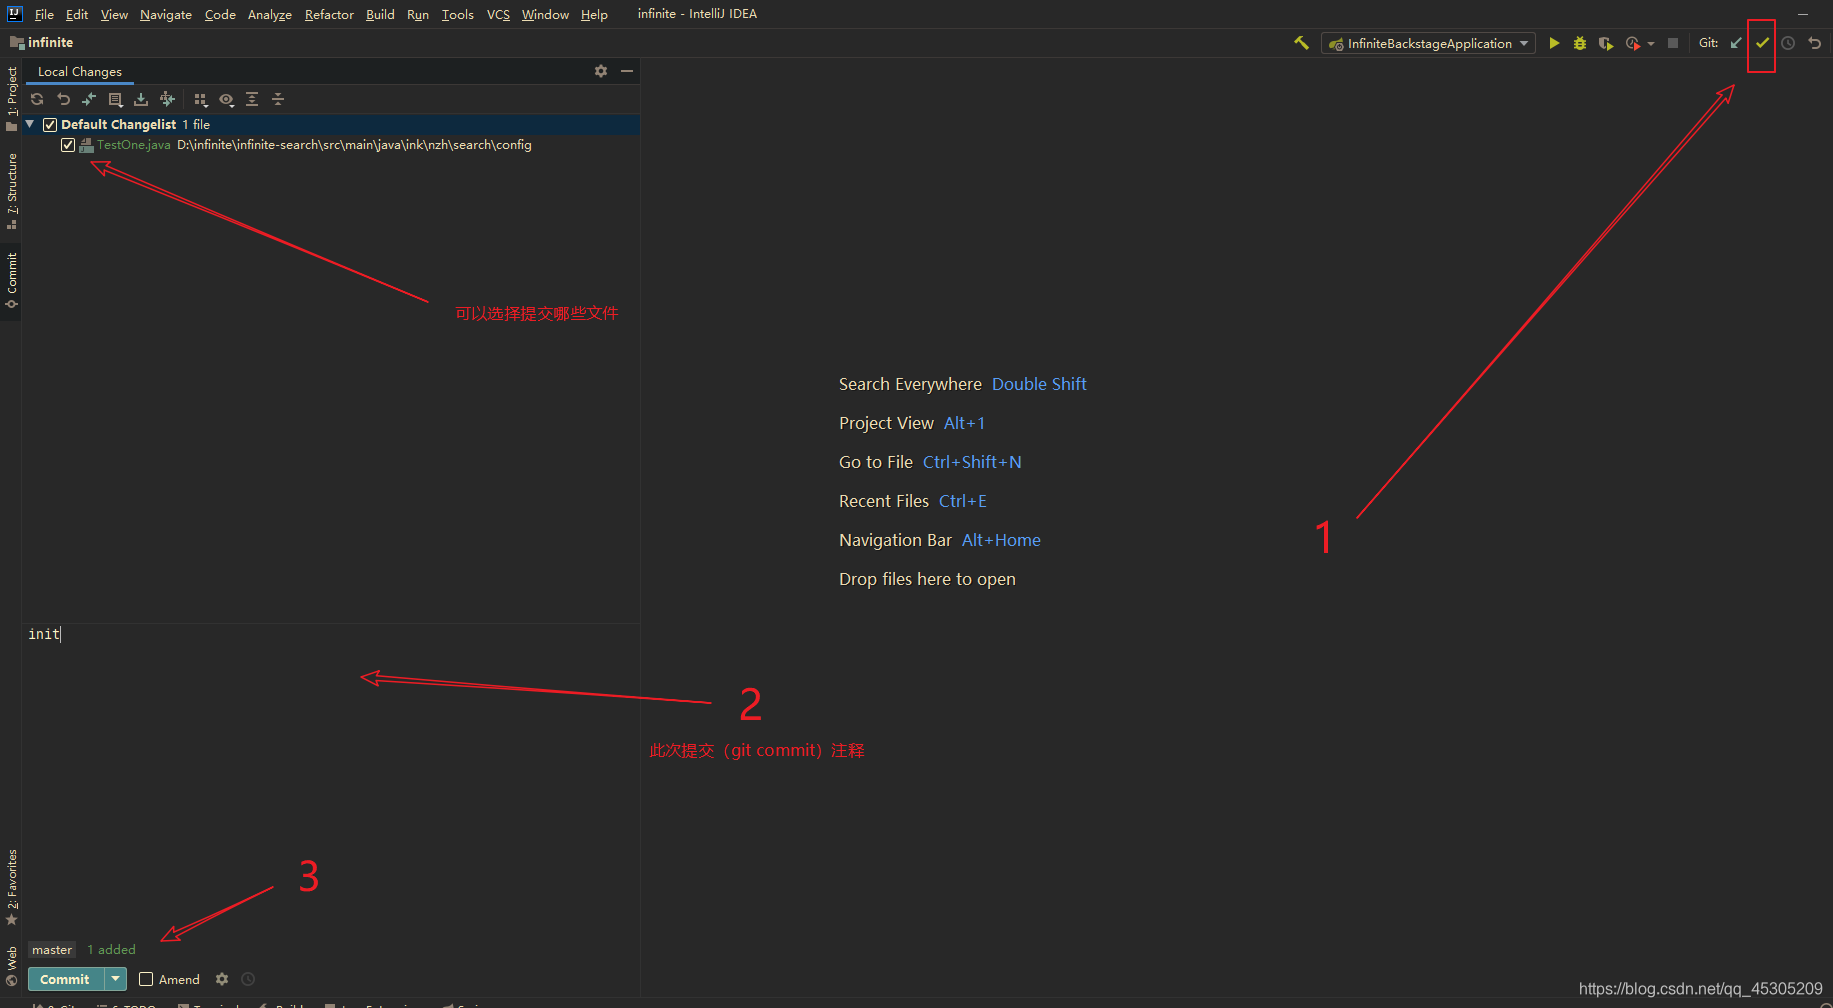Image resolution: width=1833 pixels, height=1008 pixels.
Task: Select the Default Changelist row label
Action: point(118,125)
